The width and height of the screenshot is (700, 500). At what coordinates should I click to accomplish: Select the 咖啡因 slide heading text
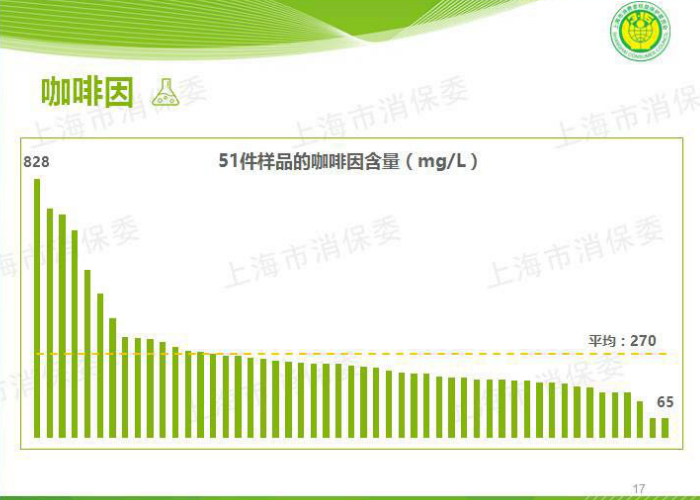pyautogui.click(x=86, y=92)
